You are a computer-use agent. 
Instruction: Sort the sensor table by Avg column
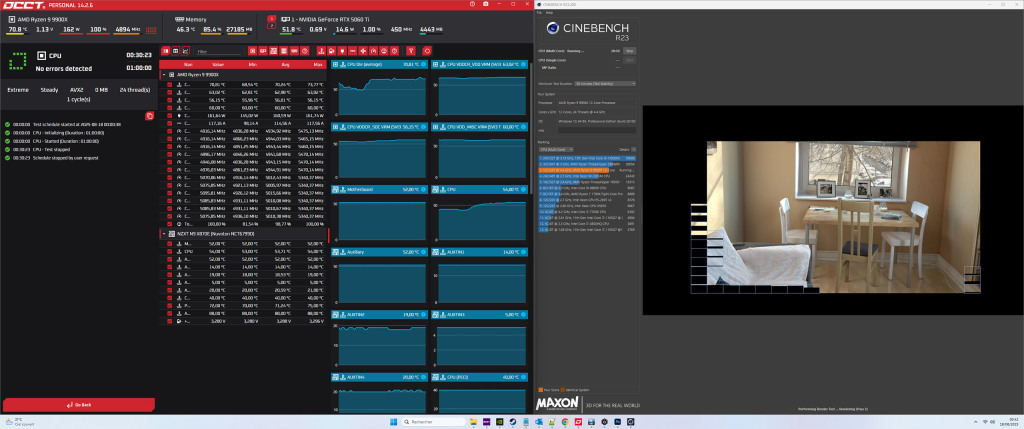point(285,65)
